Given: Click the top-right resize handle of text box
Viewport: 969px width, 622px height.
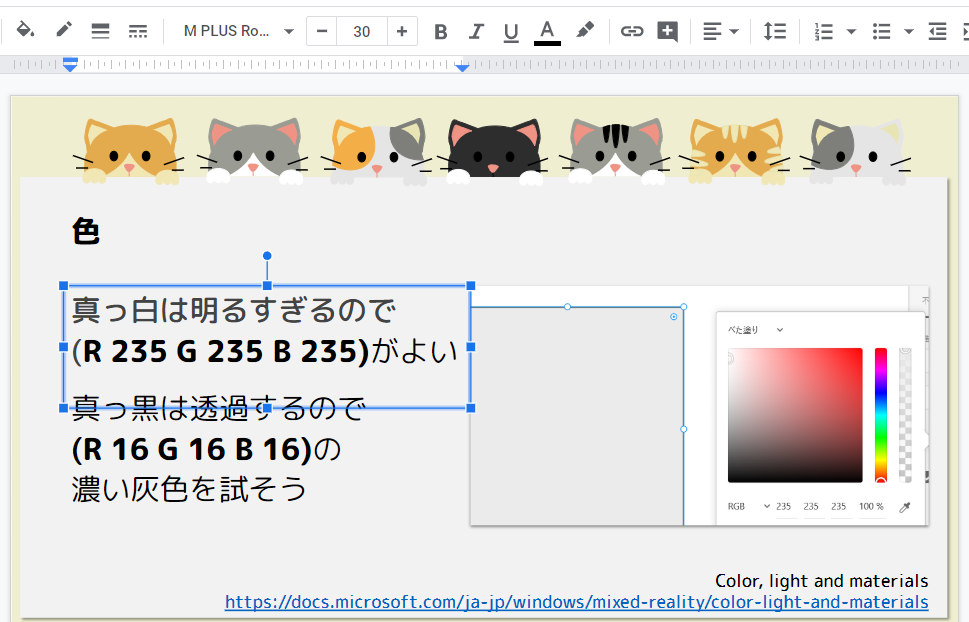Looking at the screenshot, I should [x=471, y=286].
